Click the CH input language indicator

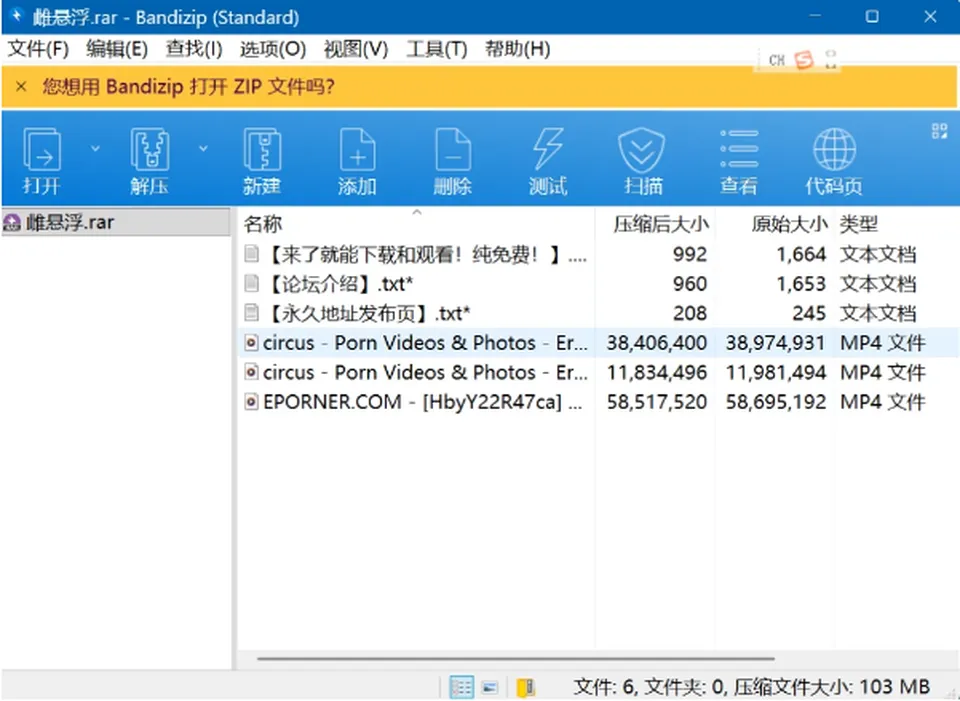[777, 60]
